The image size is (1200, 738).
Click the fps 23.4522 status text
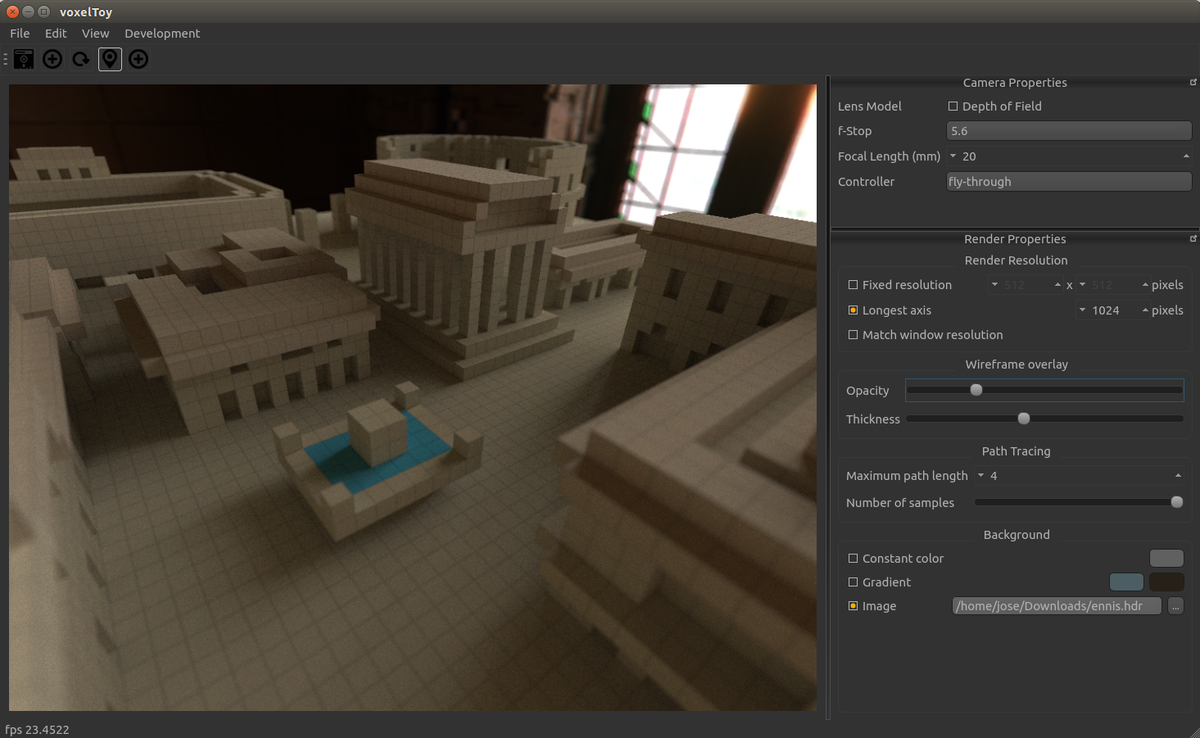coord(37,730)
